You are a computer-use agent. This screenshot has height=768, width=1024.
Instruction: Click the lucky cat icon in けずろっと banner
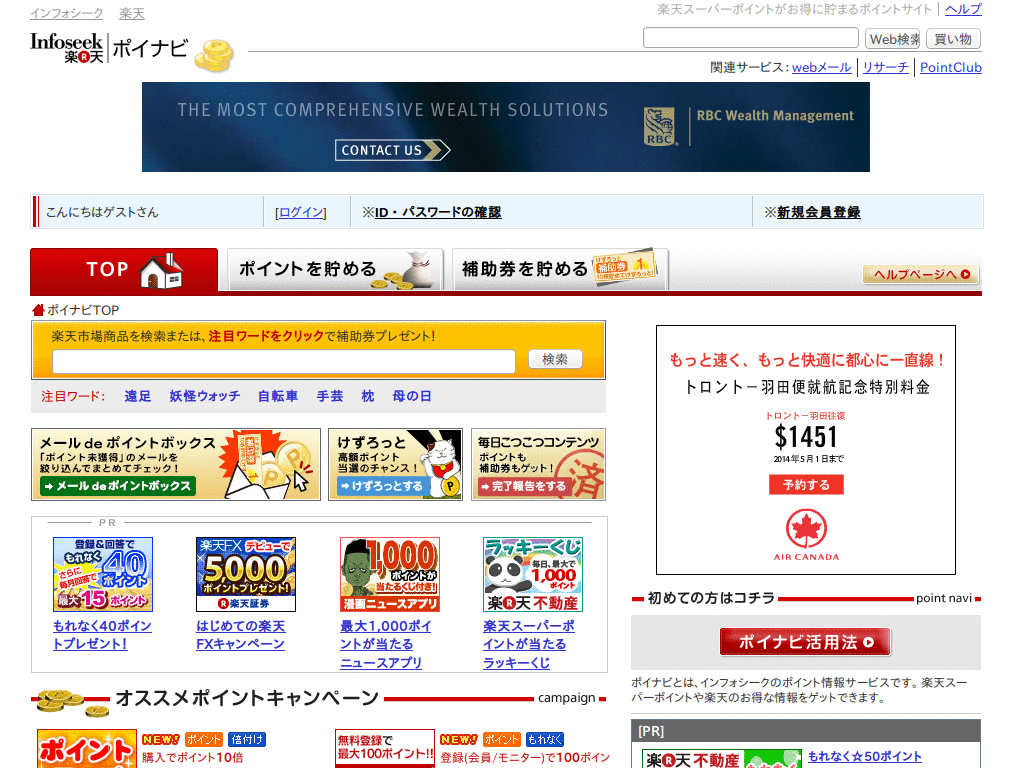[x=443, y=465]
